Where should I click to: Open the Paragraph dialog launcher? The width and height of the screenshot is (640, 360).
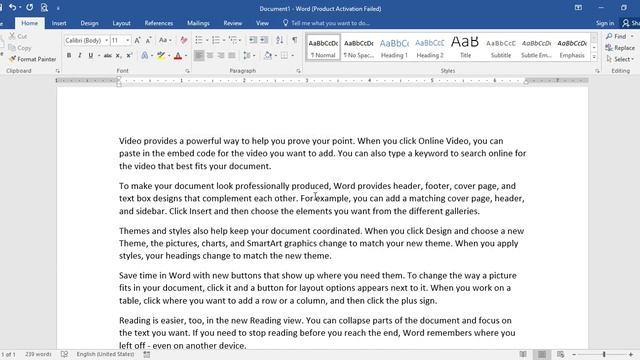tap(298, 71)
